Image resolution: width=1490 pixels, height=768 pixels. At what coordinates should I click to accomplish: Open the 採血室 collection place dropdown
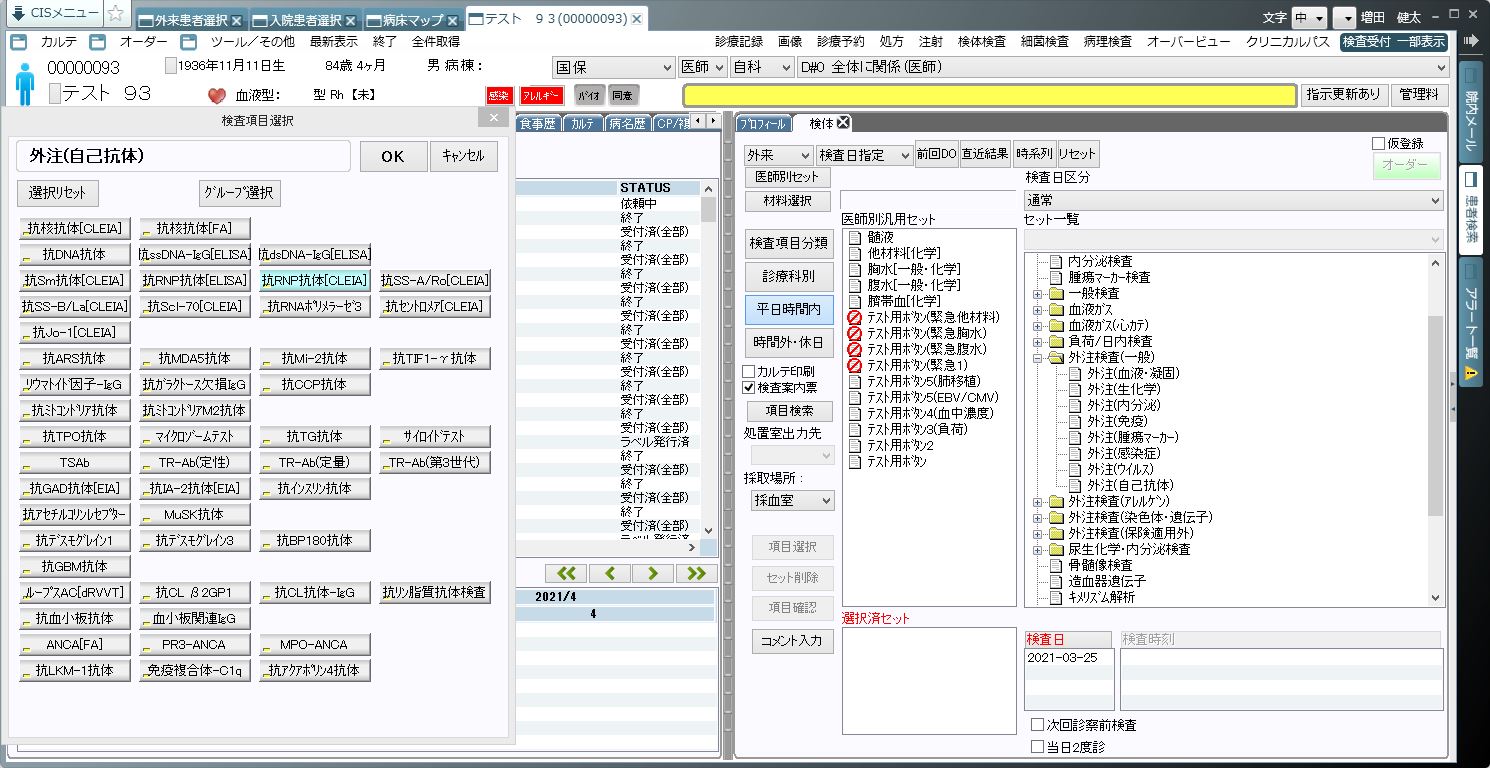tap(793, 500)
